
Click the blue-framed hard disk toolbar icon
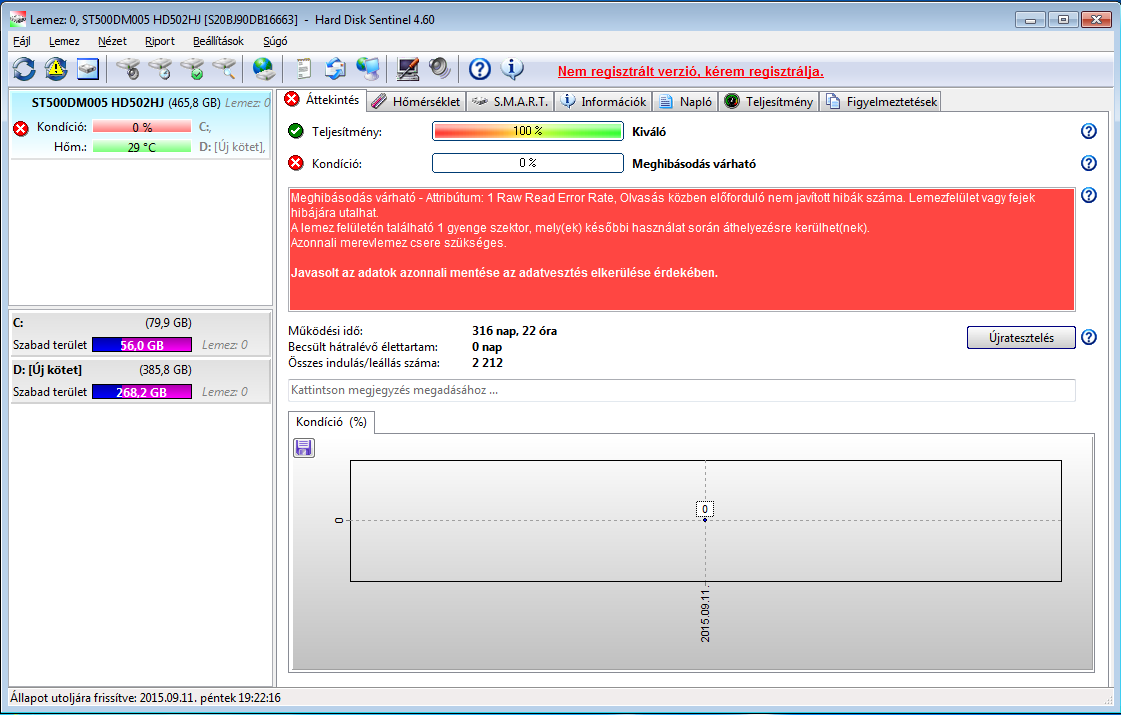pos(88,69)
